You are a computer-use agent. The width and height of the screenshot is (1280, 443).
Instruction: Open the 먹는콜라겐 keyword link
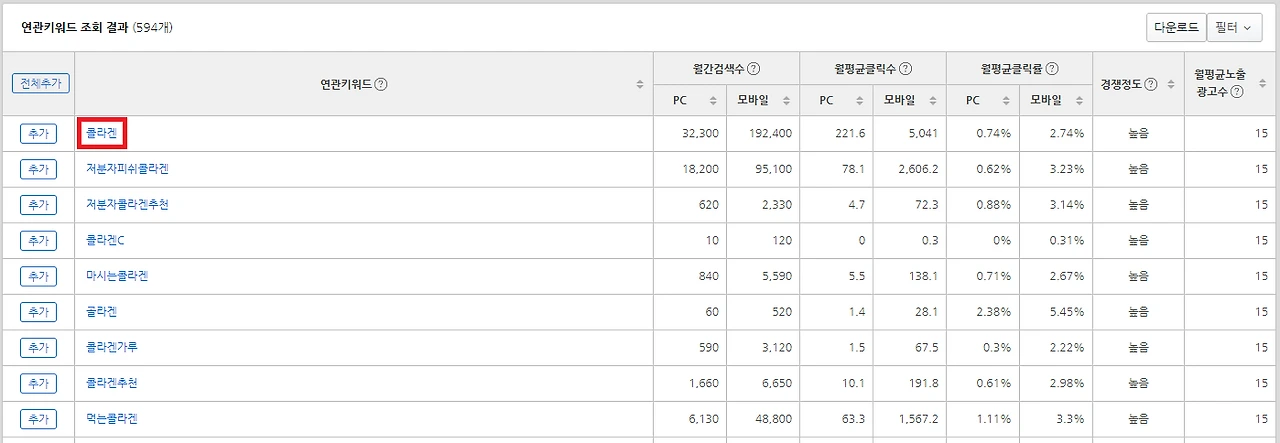point(112,419)
